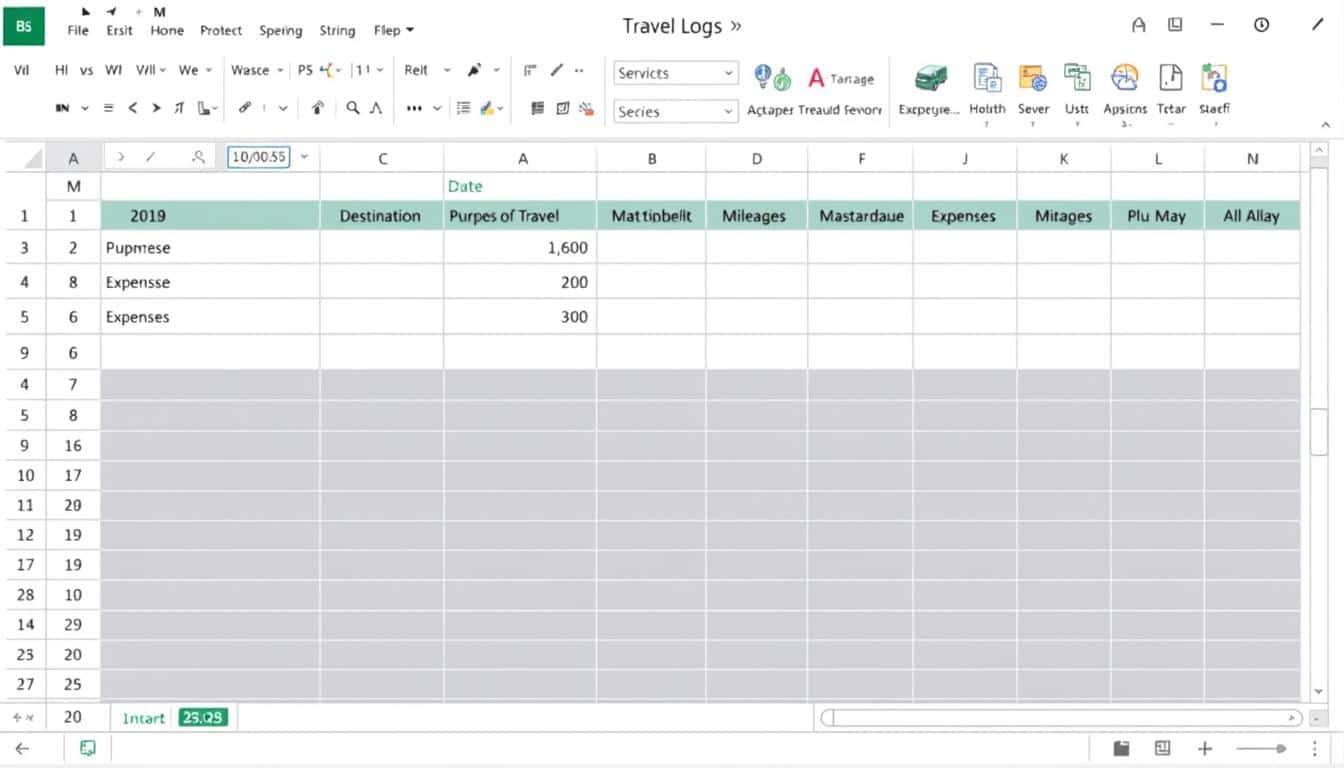The height and width of the screenshot is (768, 1344).
Task: Expand the Flep dropdown menu
Action: pos(393,30)
